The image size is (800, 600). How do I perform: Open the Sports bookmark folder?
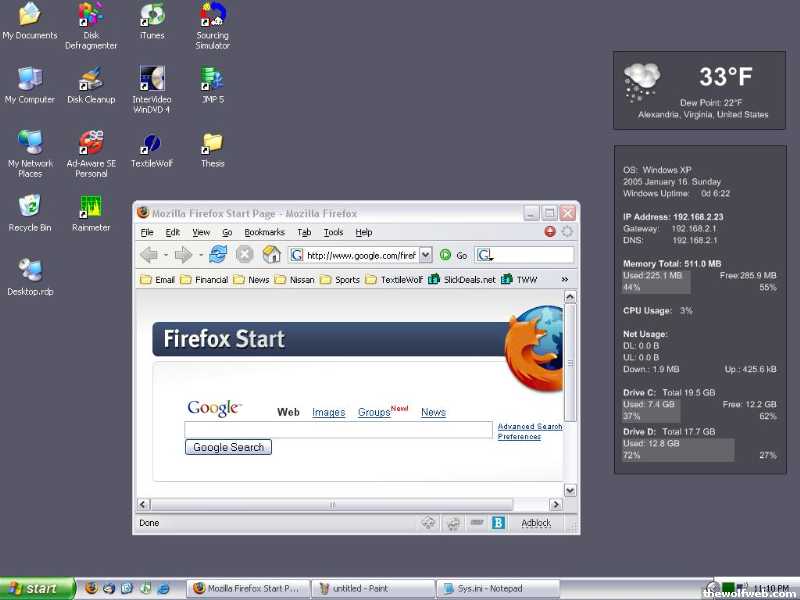pyautogui.click(x=347, y=280)
